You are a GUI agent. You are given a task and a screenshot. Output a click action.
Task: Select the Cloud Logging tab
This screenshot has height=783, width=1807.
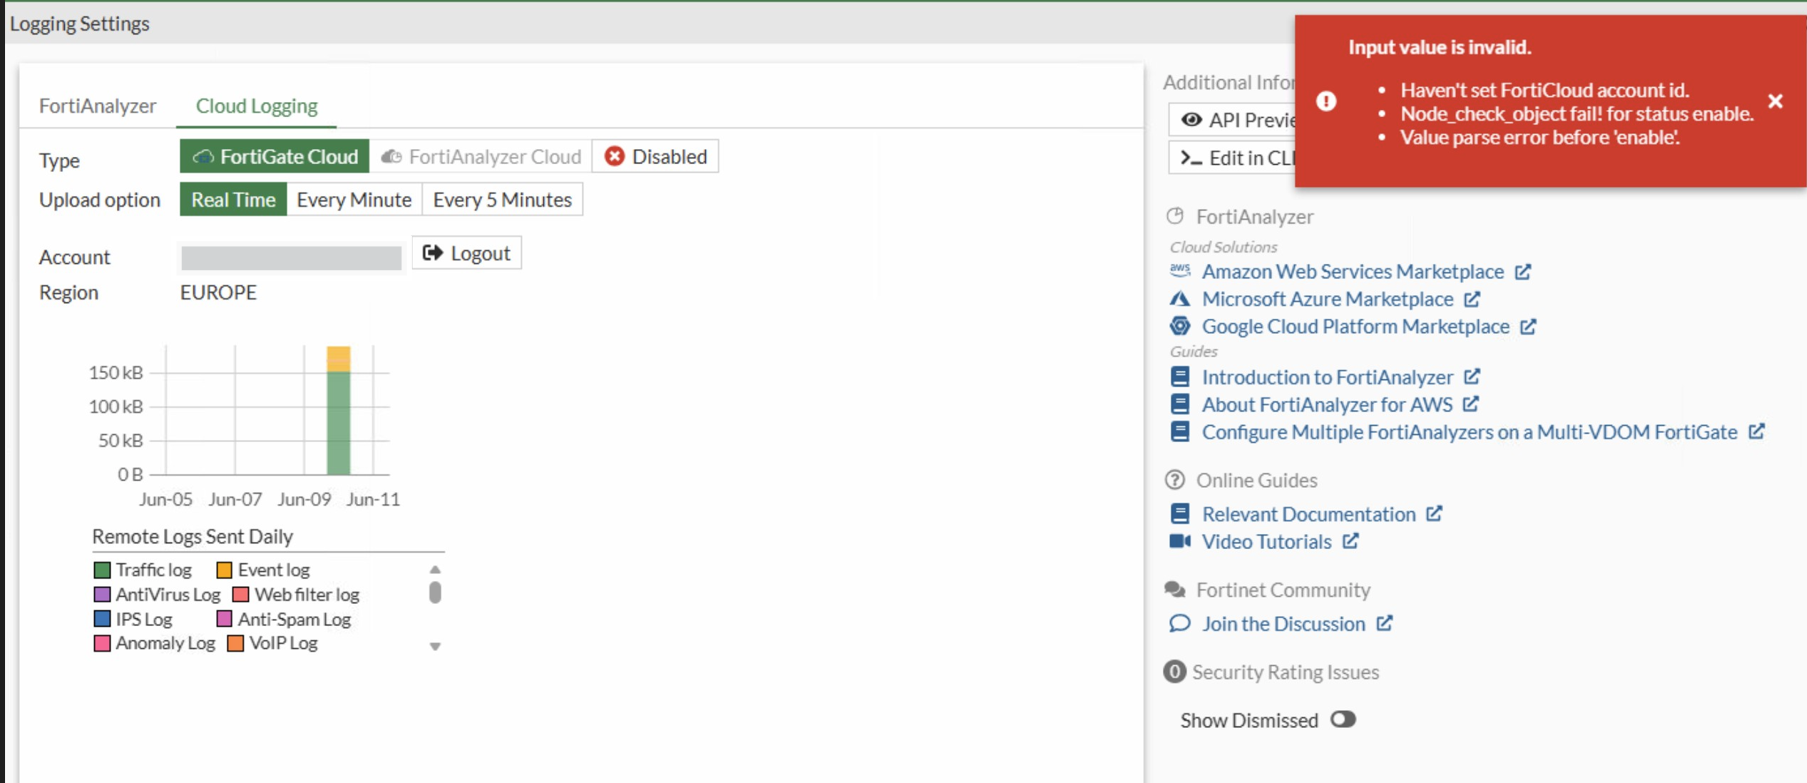(257, 106)
